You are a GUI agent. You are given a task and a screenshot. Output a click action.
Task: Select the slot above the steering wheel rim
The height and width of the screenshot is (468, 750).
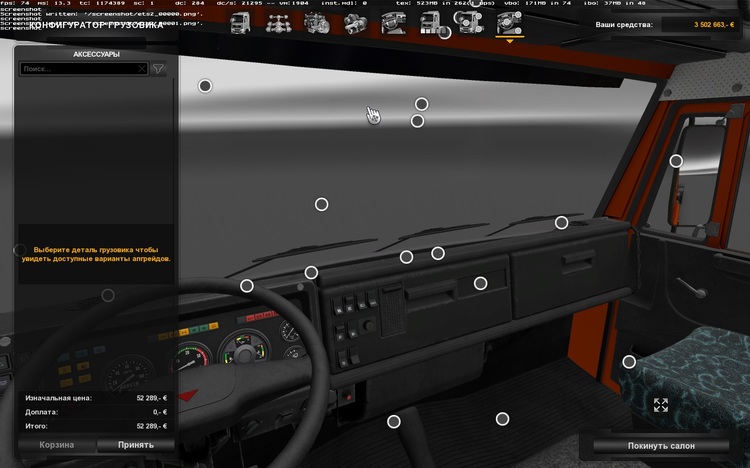click(x=247, y=286)
